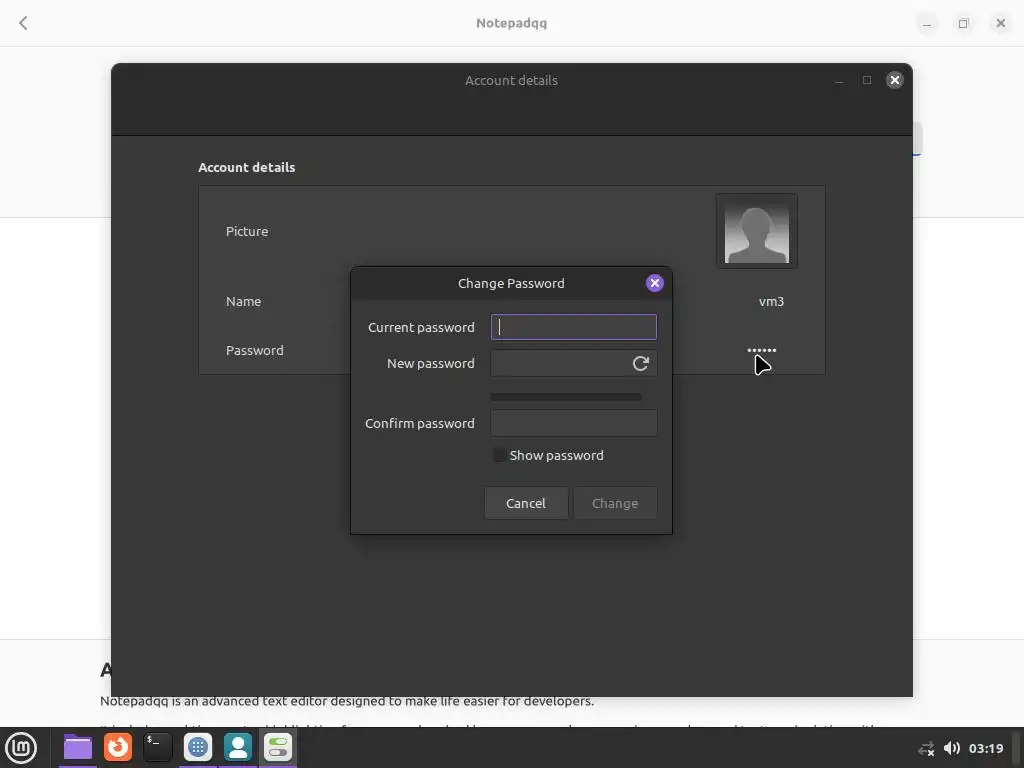
Task: Open the Files manager from taskbar
Action: [x=78, y=747]
